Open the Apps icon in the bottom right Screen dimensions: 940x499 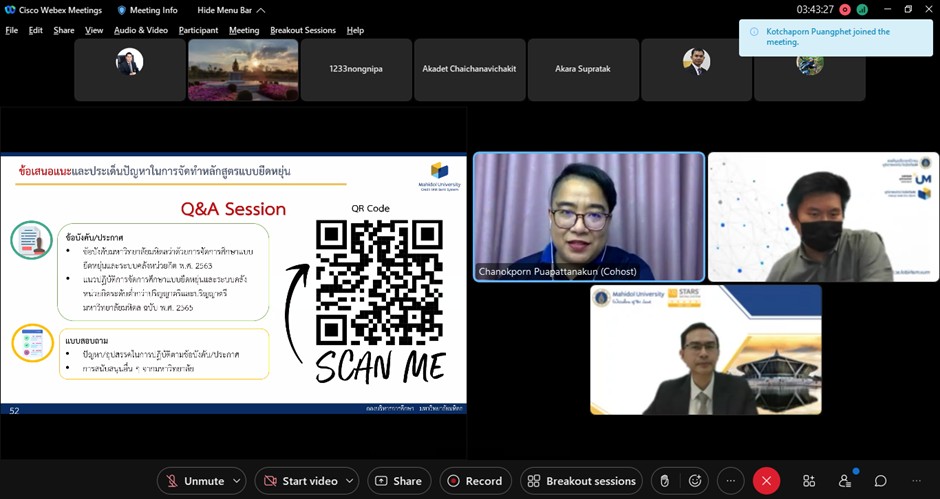pos(809,481)
